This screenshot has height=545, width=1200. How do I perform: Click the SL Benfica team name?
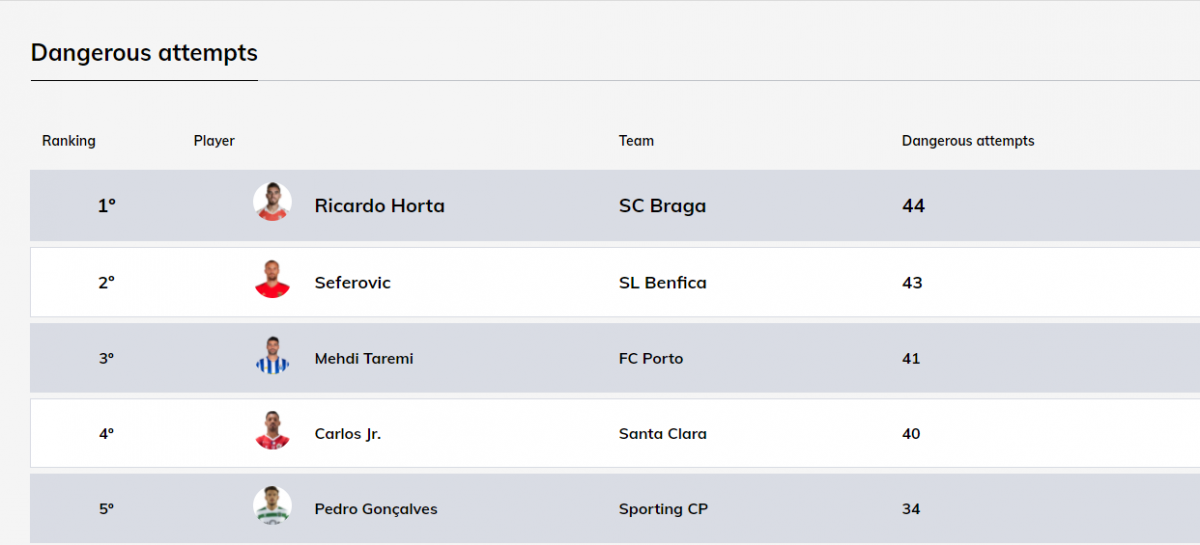[x=662, y=283]
